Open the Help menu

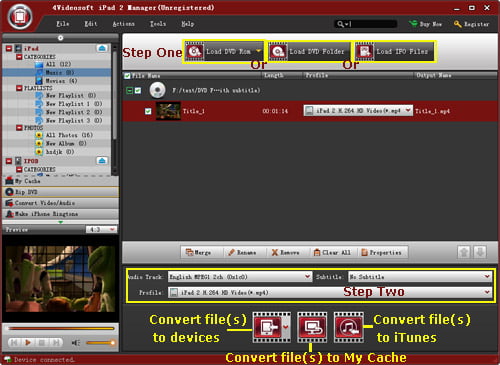[188, 24]
